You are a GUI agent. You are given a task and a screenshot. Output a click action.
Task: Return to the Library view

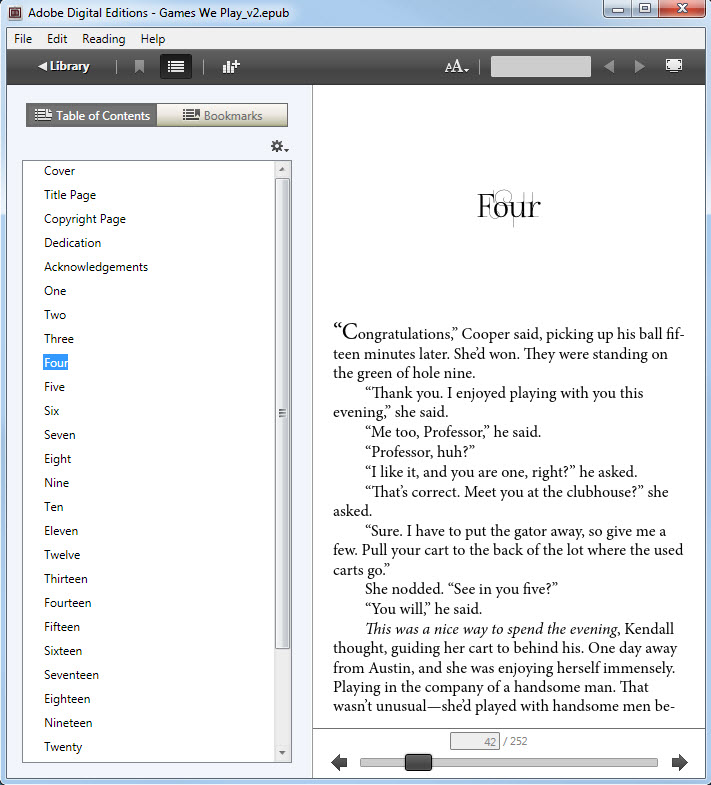(x=64, y=67)
